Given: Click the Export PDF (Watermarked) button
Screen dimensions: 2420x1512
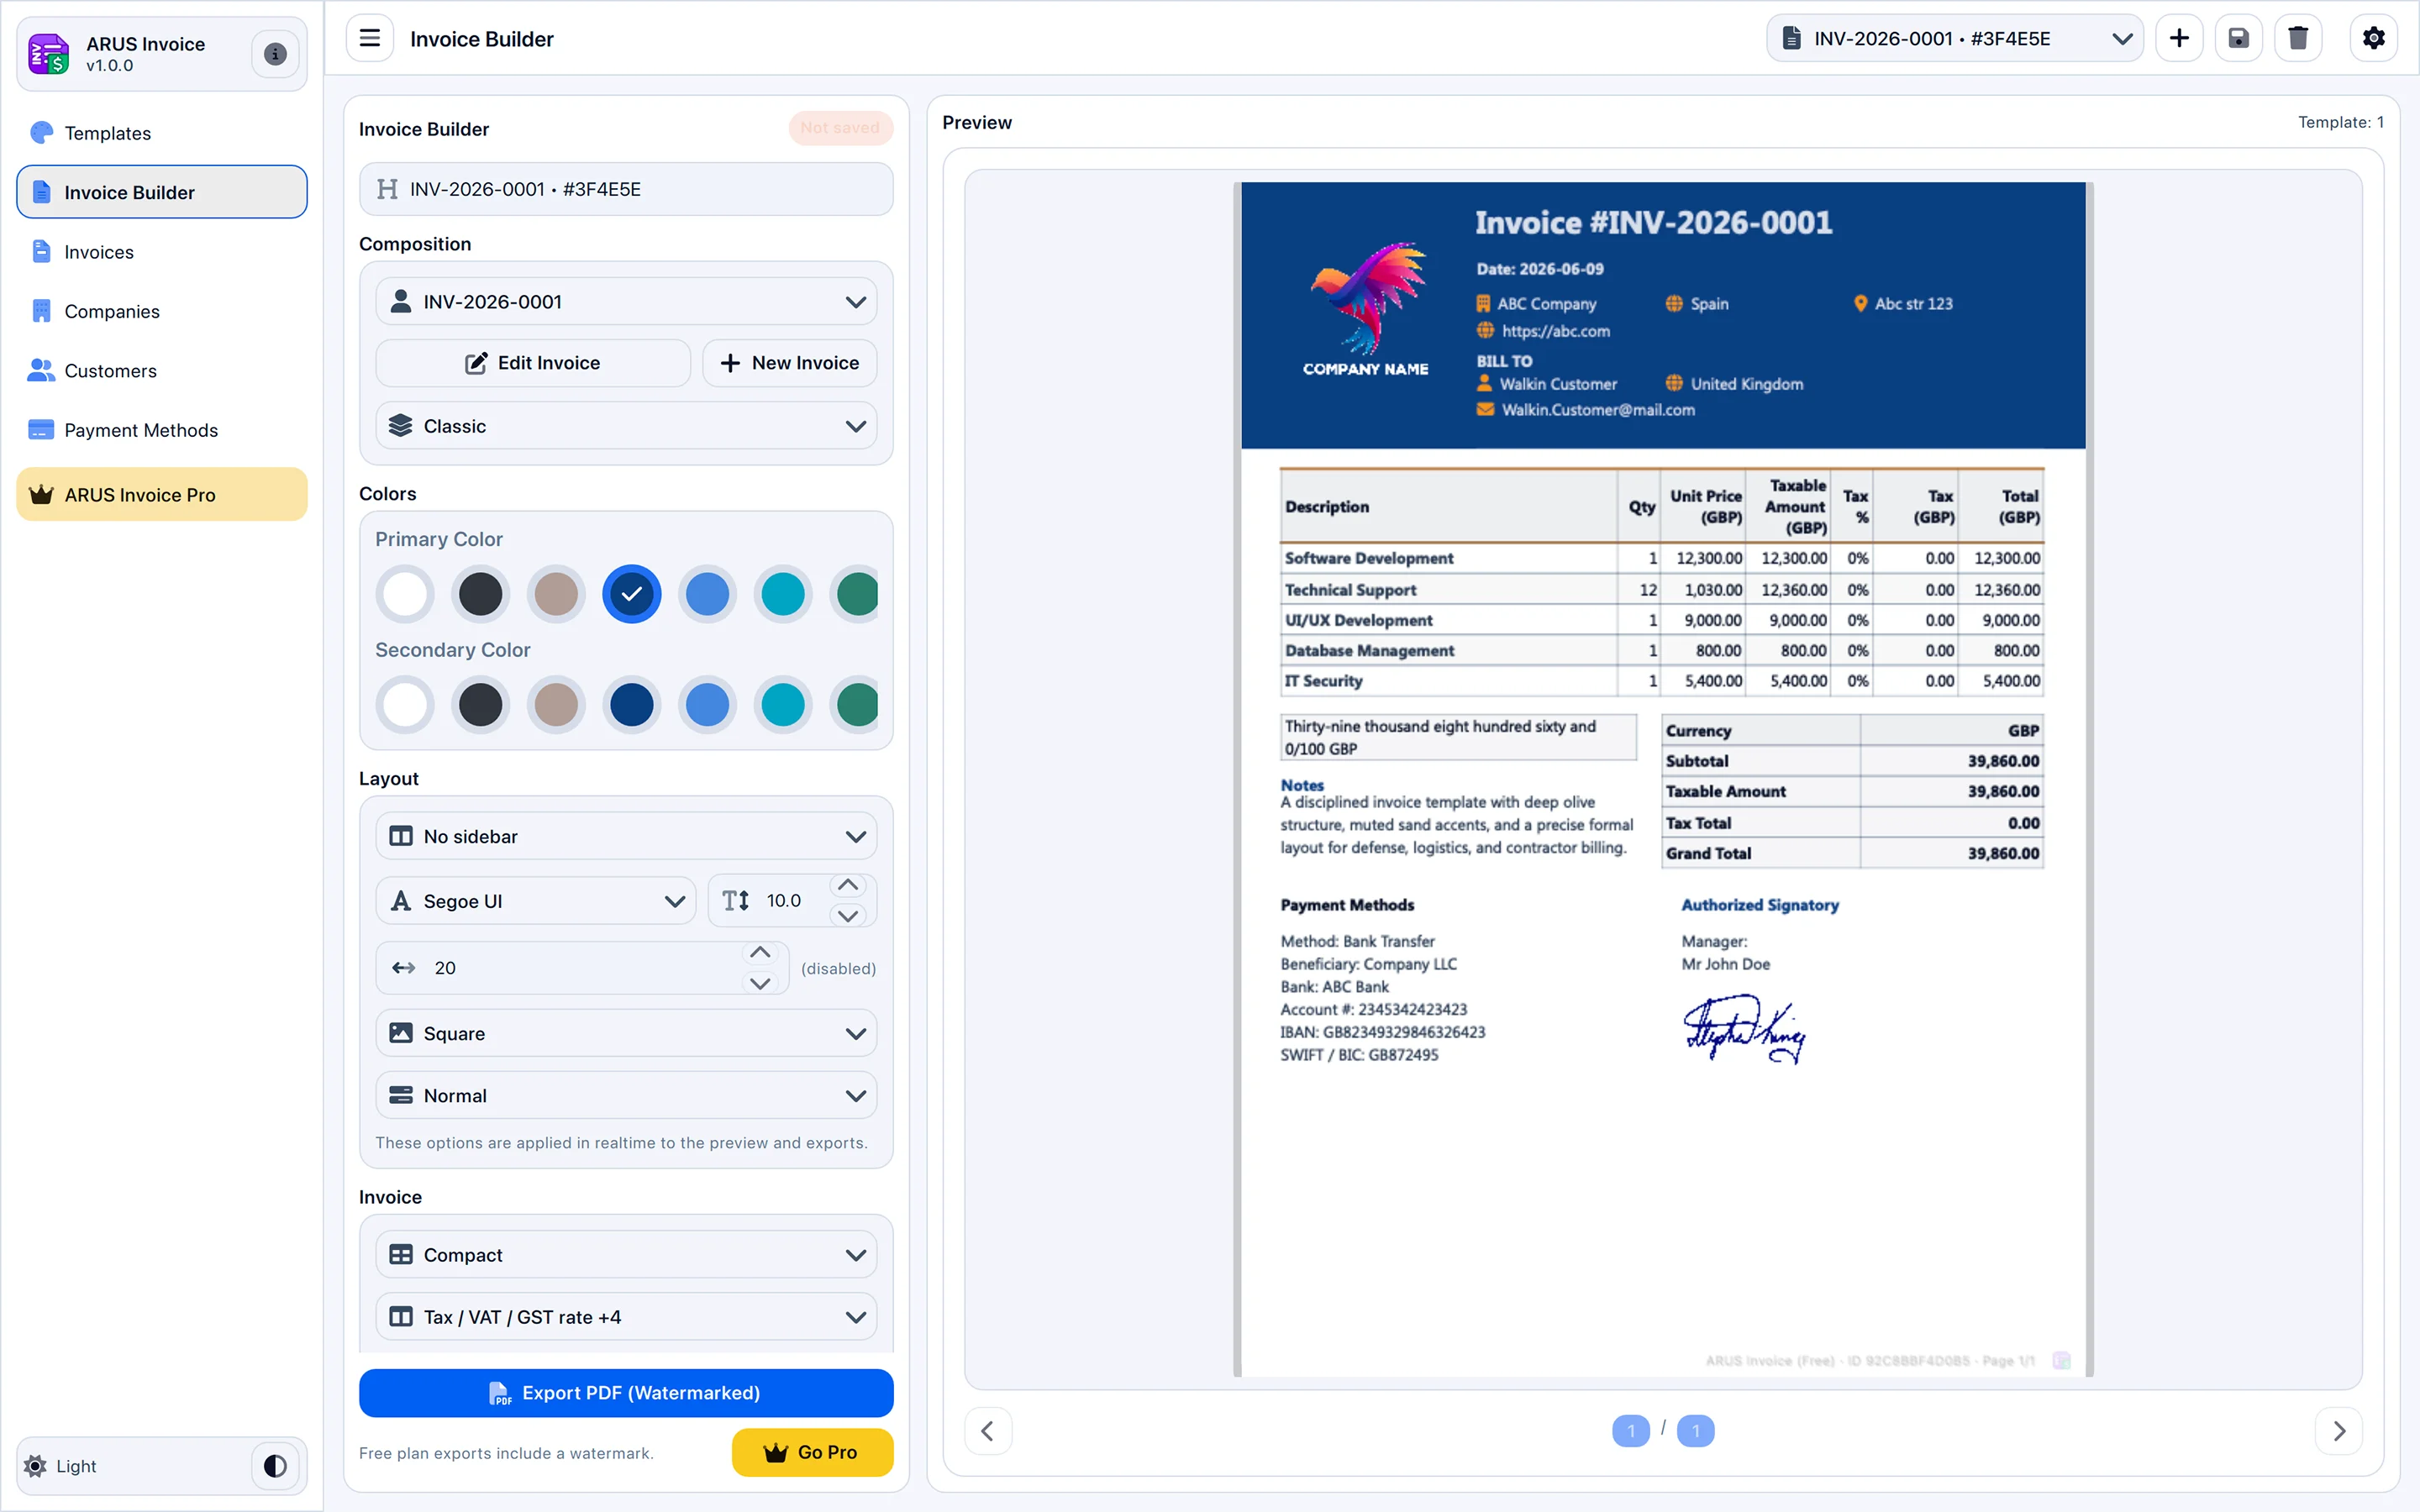Looking at the screenshot, I should click(625, 1392).
